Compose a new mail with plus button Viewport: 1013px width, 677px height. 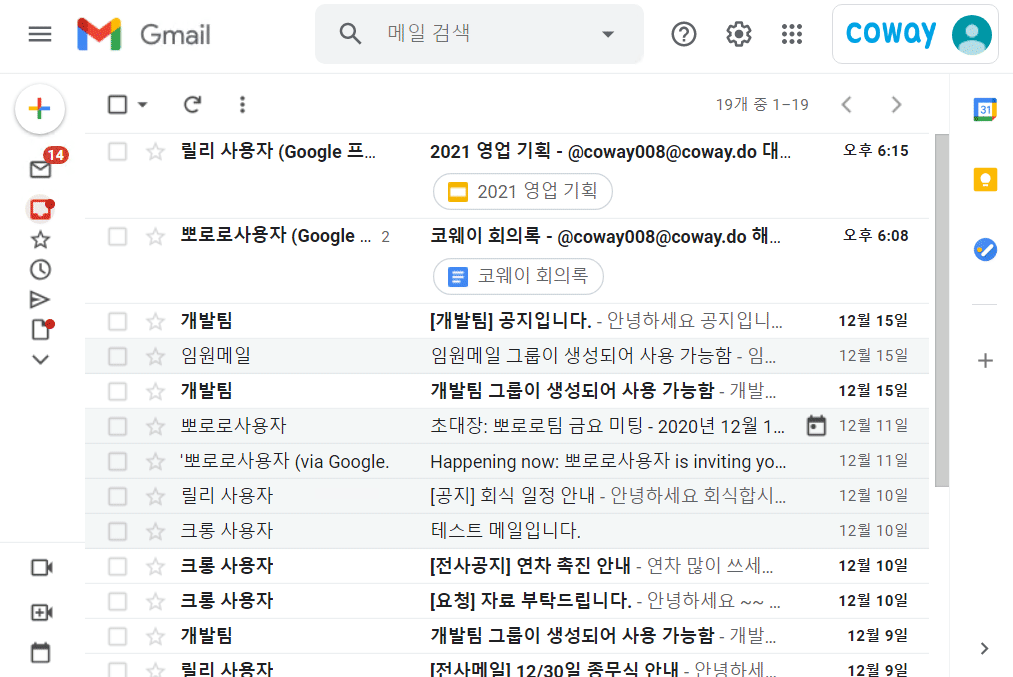[x=40, y=109]
